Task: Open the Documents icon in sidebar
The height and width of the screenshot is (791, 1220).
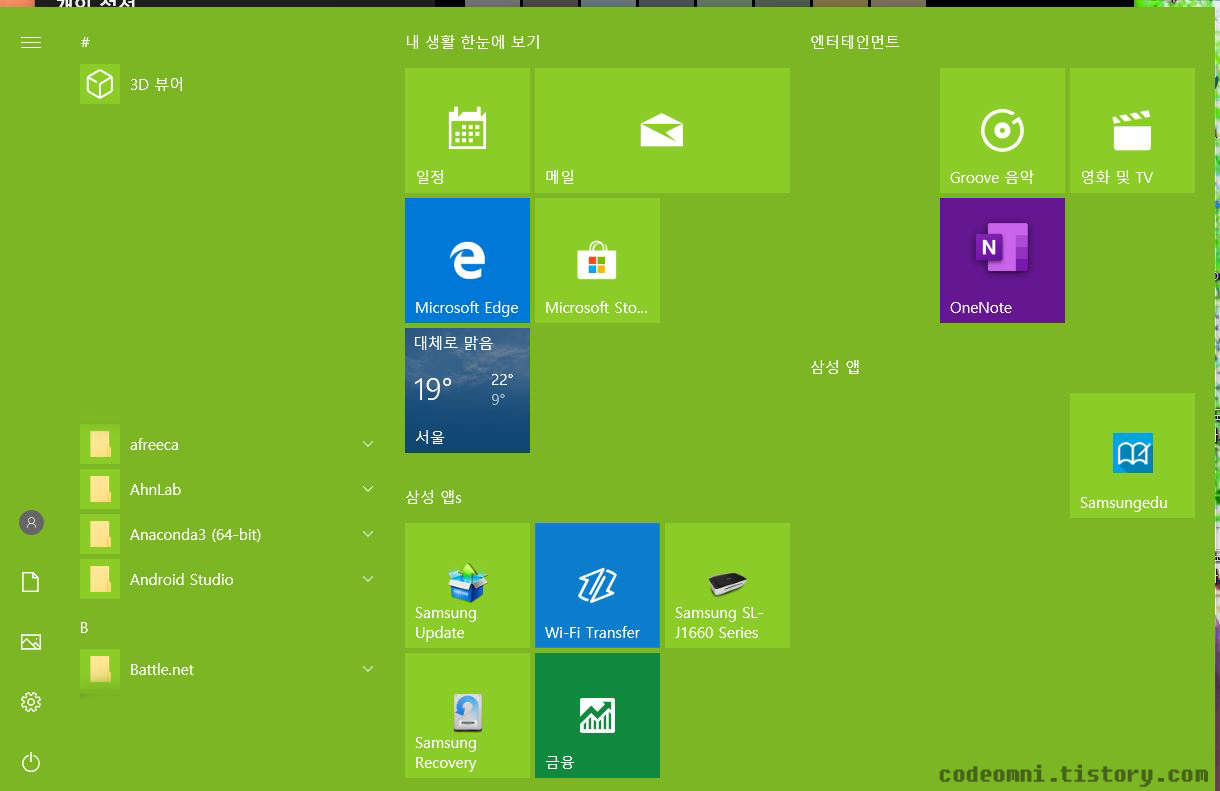Action: (x=31, y=582)
